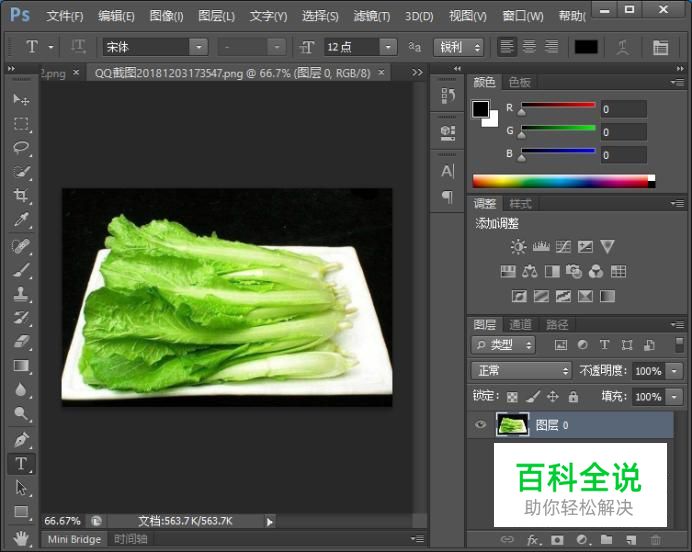
Task: Open the blend mode 正常 dropdown
Action: pos(521,371)
